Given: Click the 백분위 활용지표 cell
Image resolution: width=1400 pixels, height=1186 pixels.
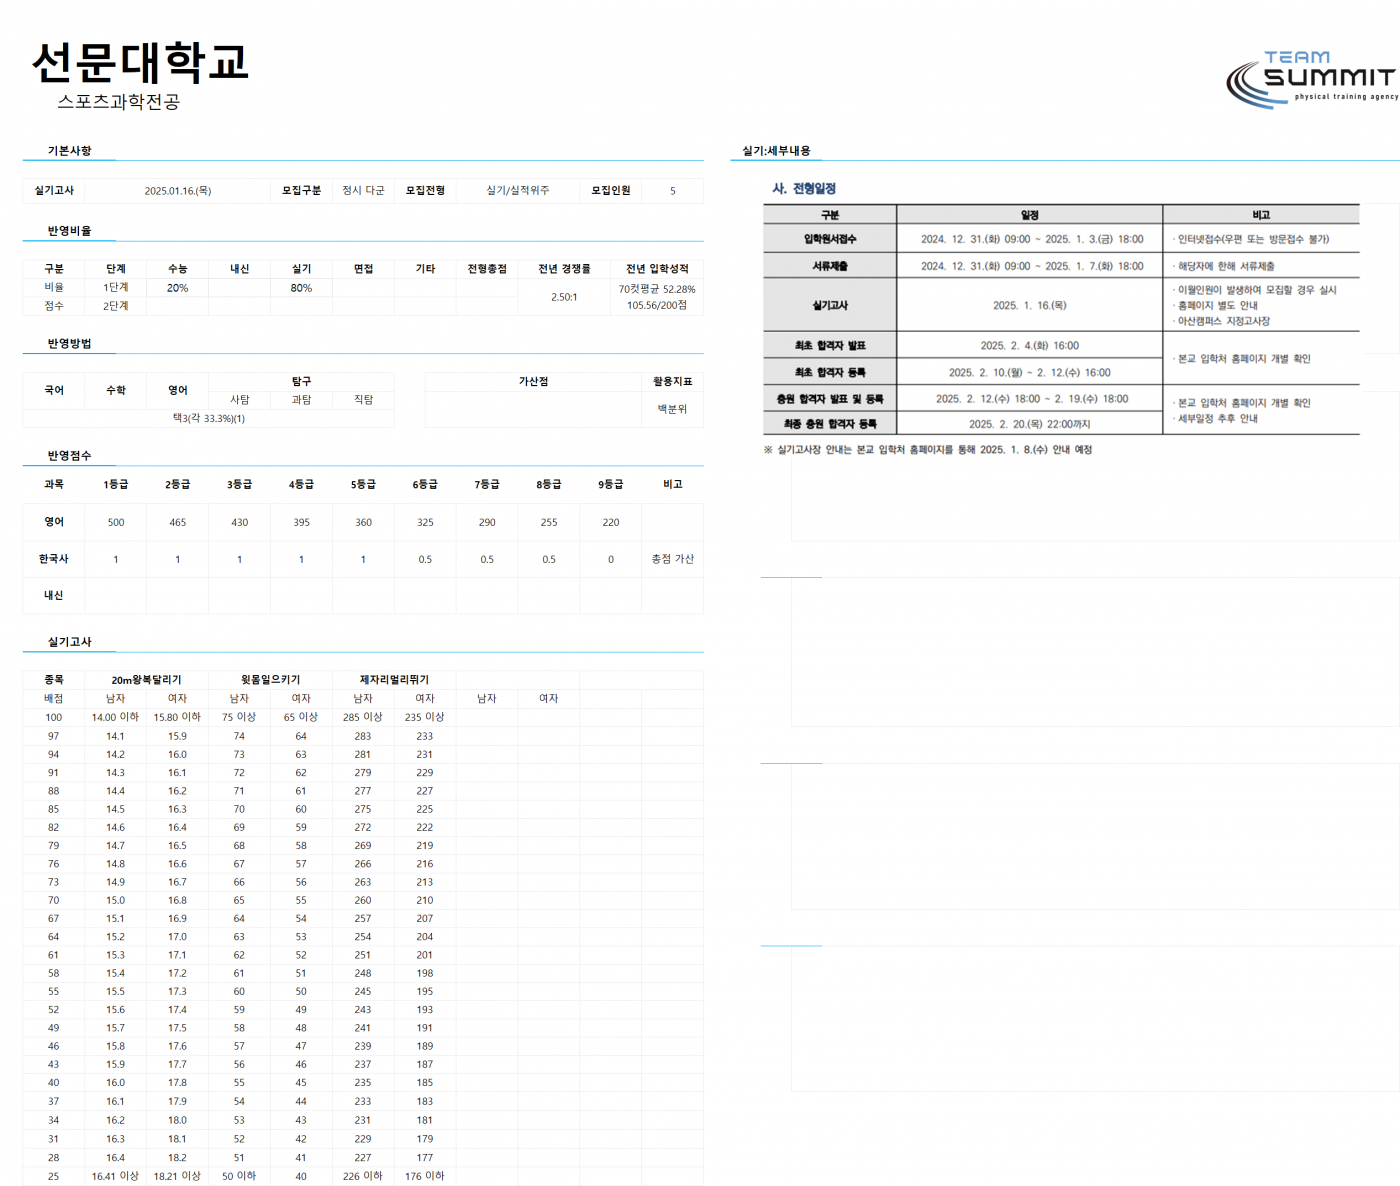Looking at the screenshot, I should coord(673,409).
